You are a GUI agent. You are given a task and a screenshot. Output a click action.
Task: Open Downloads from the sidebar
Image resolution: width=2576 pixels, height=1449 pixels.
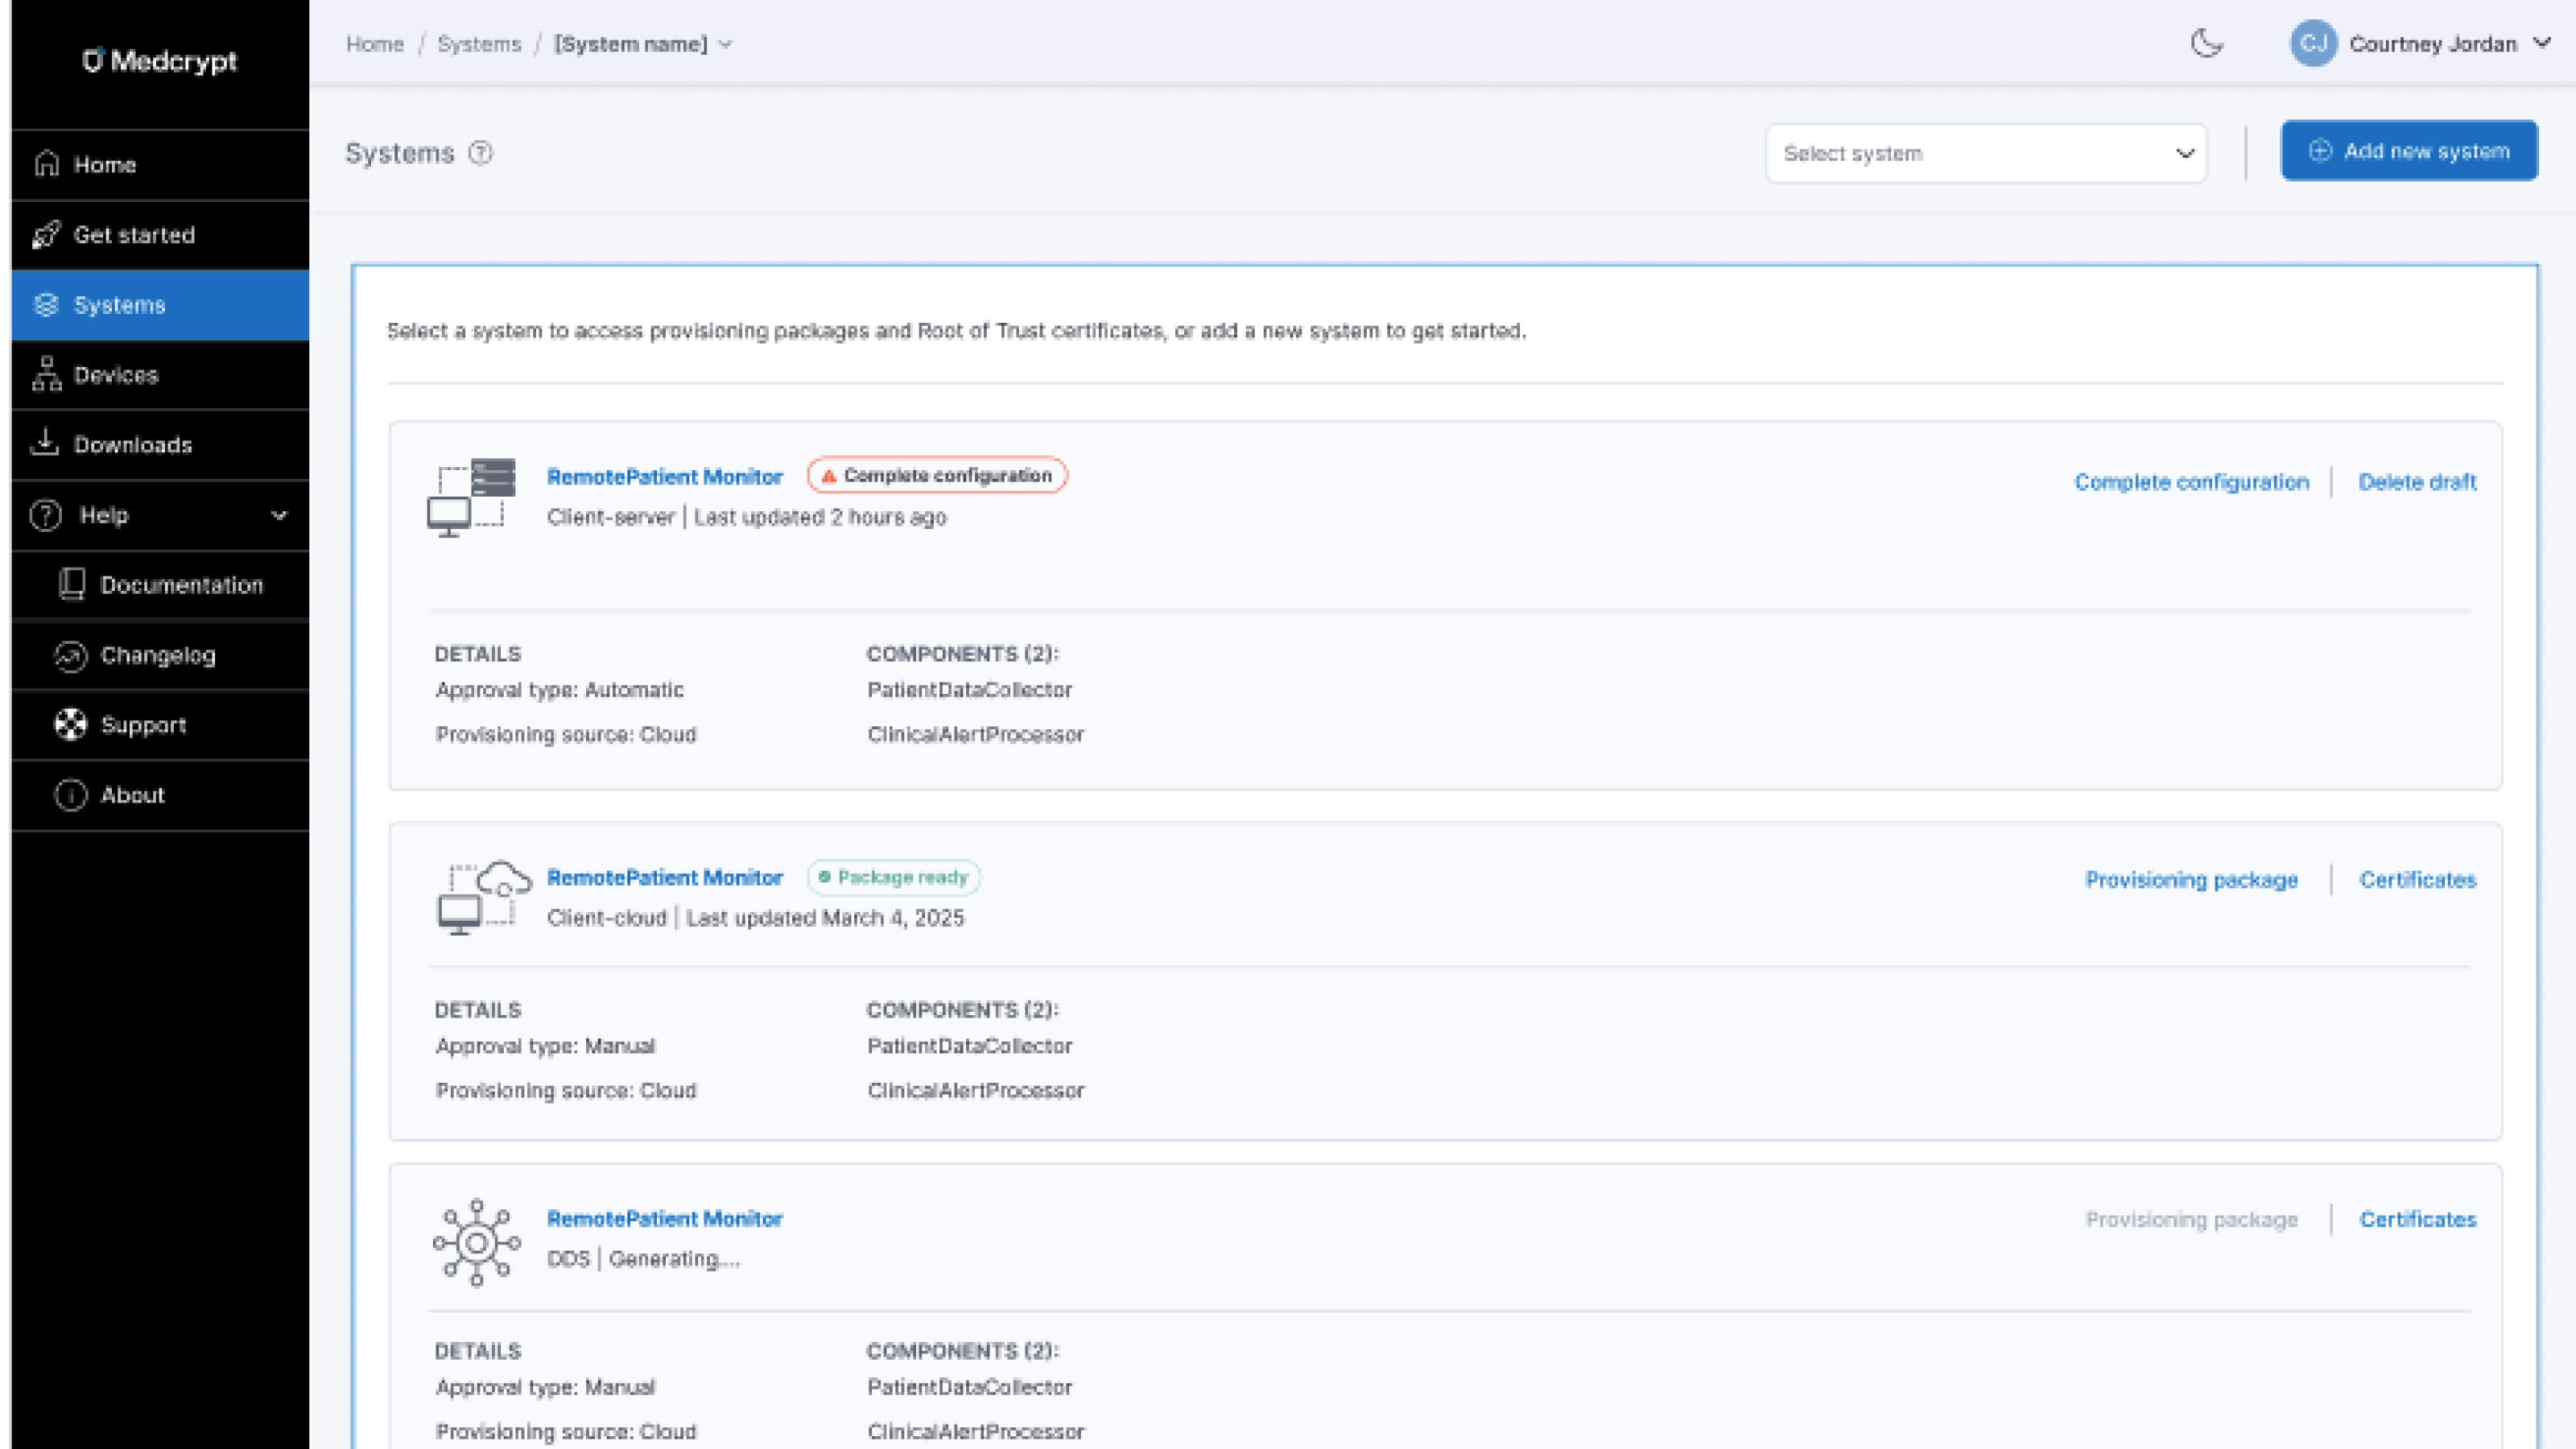point(132,445)
